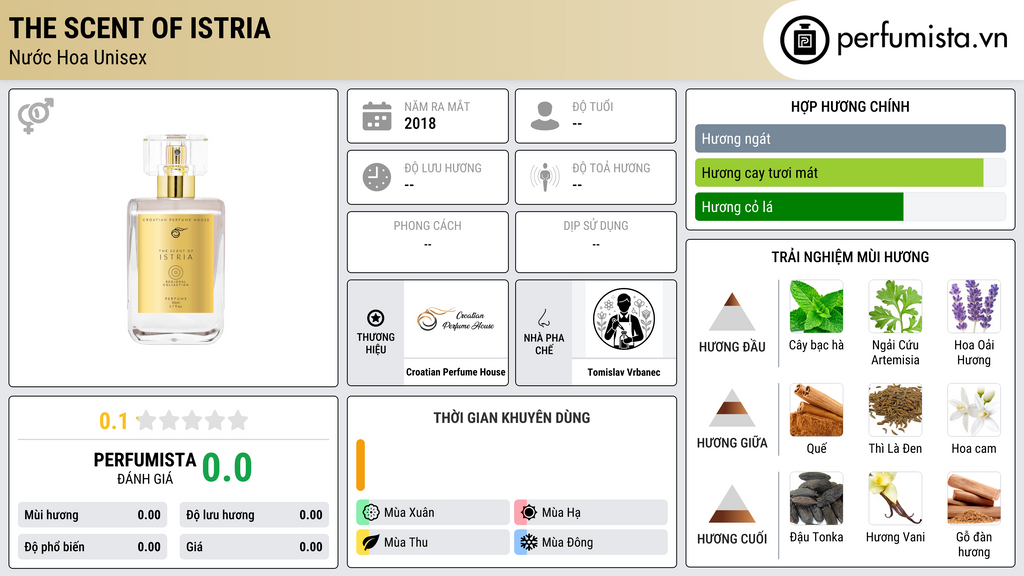Click the five-star rating row
This screenshot has height=576, width=1024.
193,421
